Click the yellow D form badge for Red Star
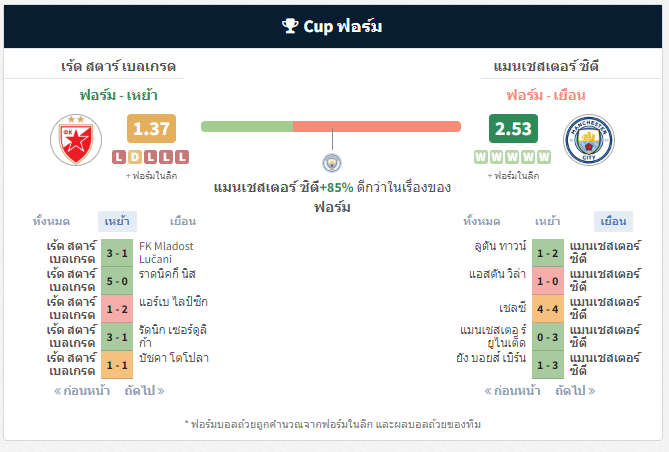 pyautogui.click(x=135, y=157)
